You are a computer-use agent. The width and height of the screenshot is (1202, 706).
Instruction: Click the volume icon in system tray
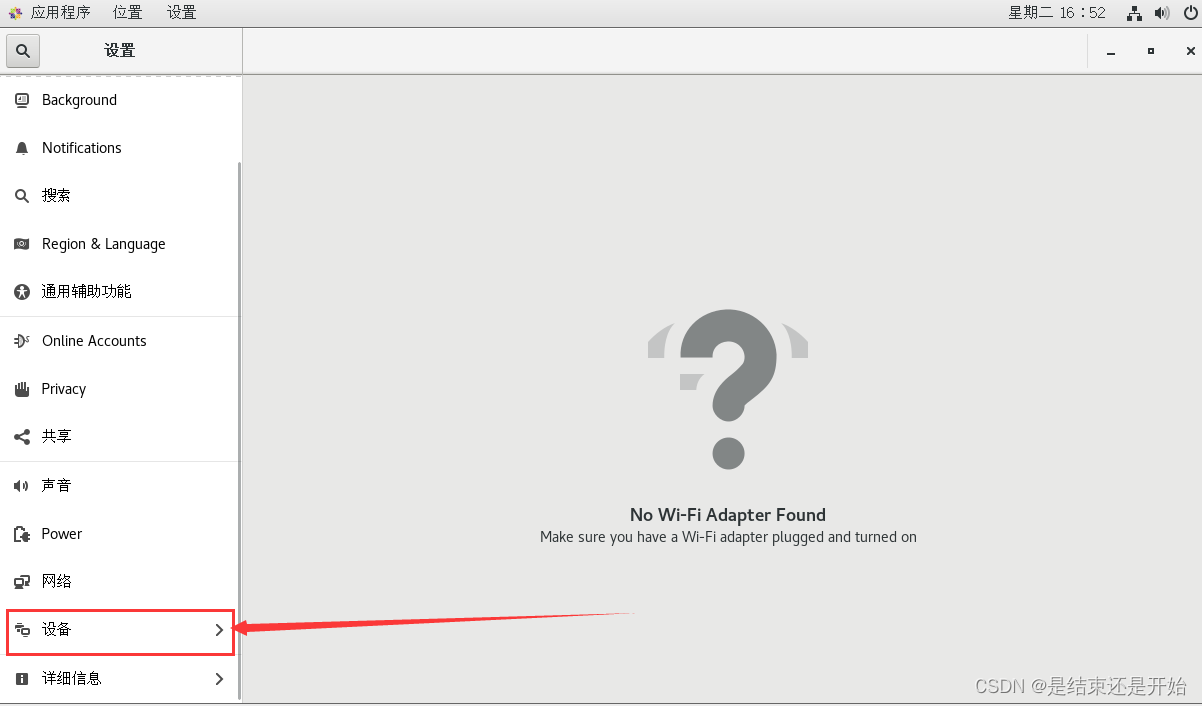click(x=1162, y=13)
